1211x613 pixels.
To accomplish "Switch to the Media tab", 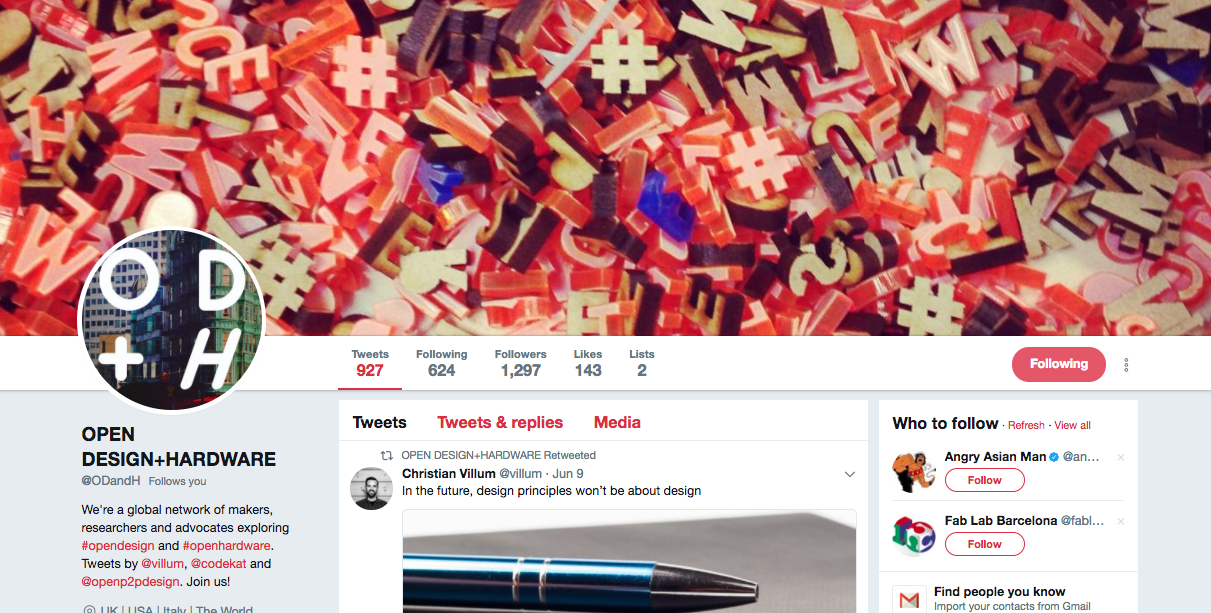I will tap(617, 422).
